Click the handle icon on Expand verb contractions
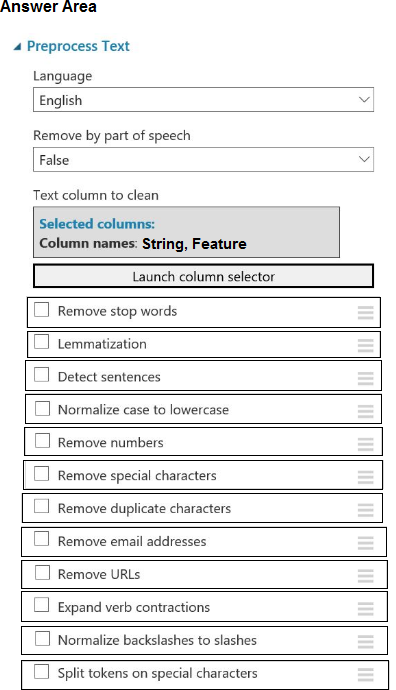 click(x=366, y=609)
